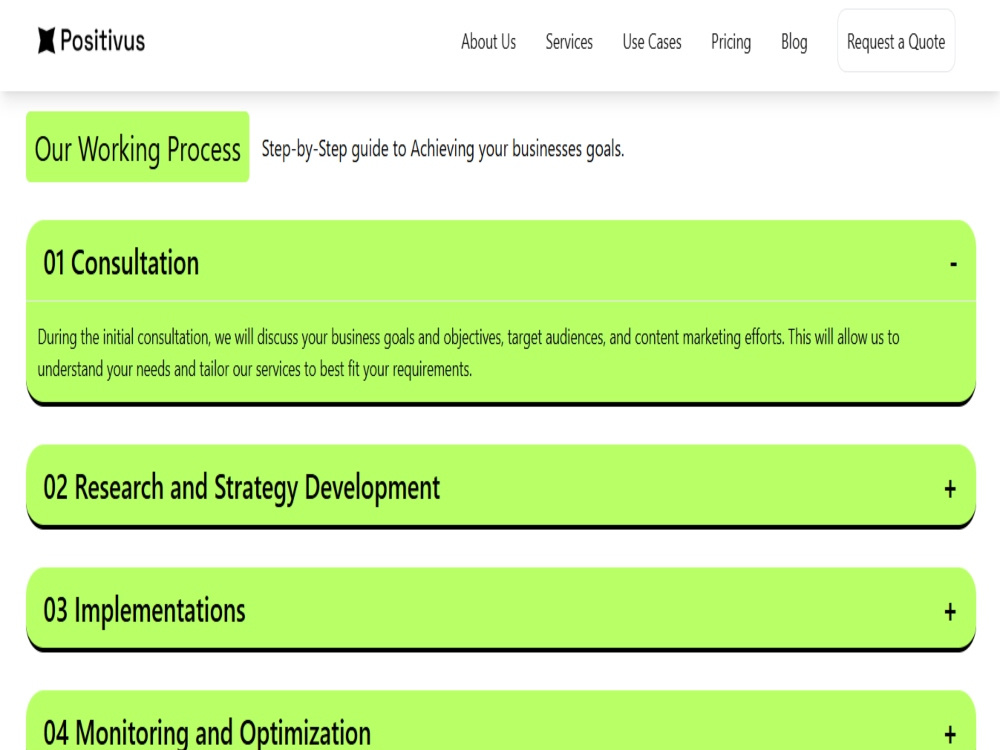Click the initial consultation description paragraph
The image size is (1000, 750).
468,353
